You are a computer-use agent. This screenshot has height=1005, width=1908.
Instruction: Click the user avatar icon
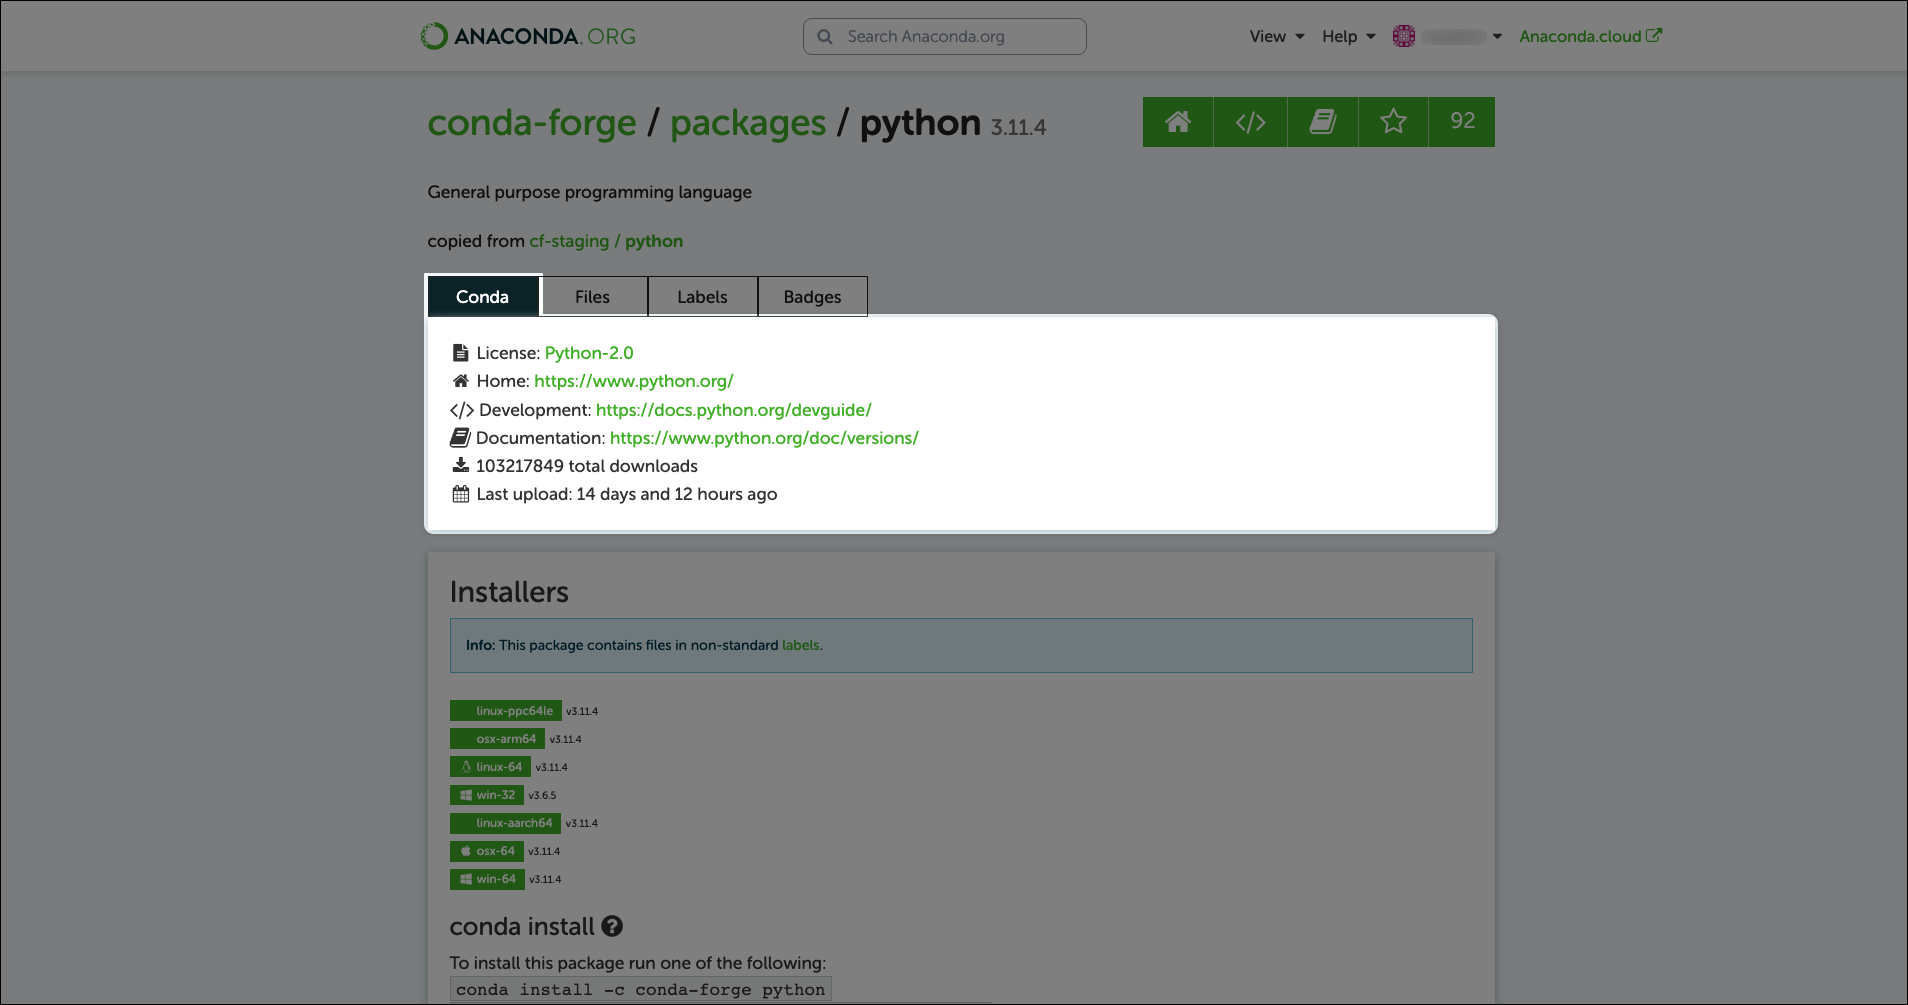1404,36
